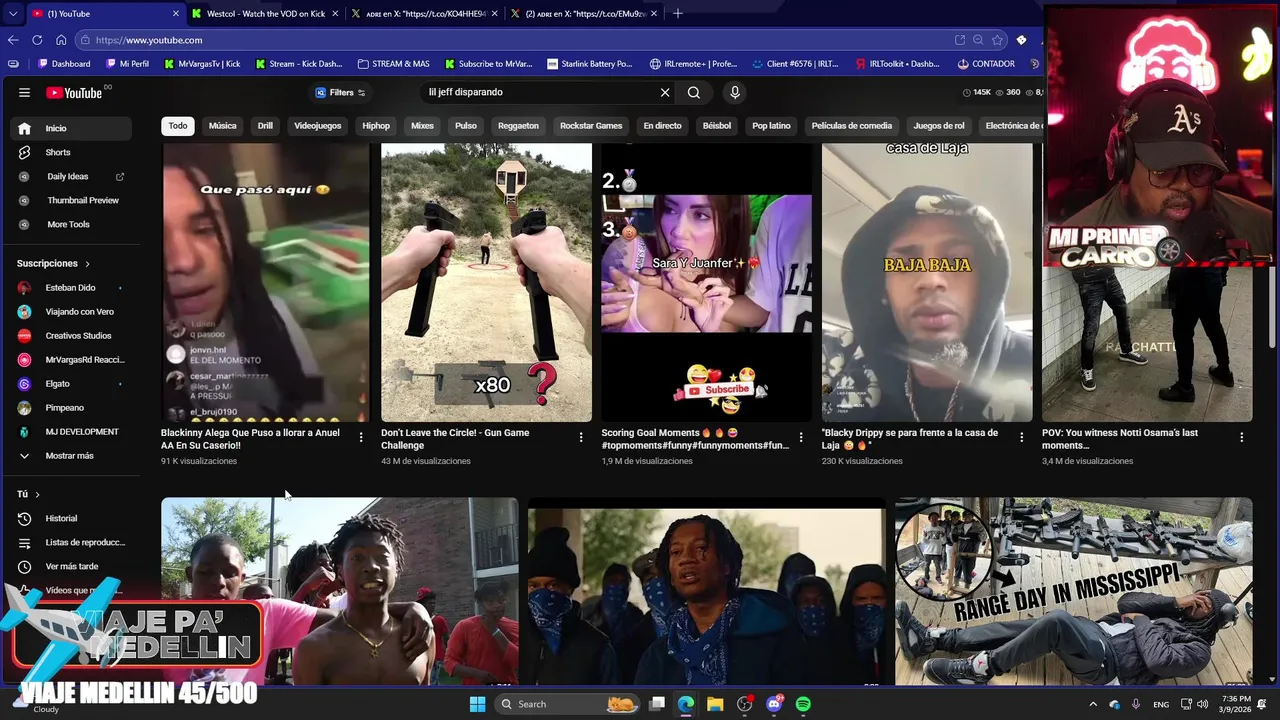
Task: Open the Inicio sidebar link
Action: [x=71, y=128]
